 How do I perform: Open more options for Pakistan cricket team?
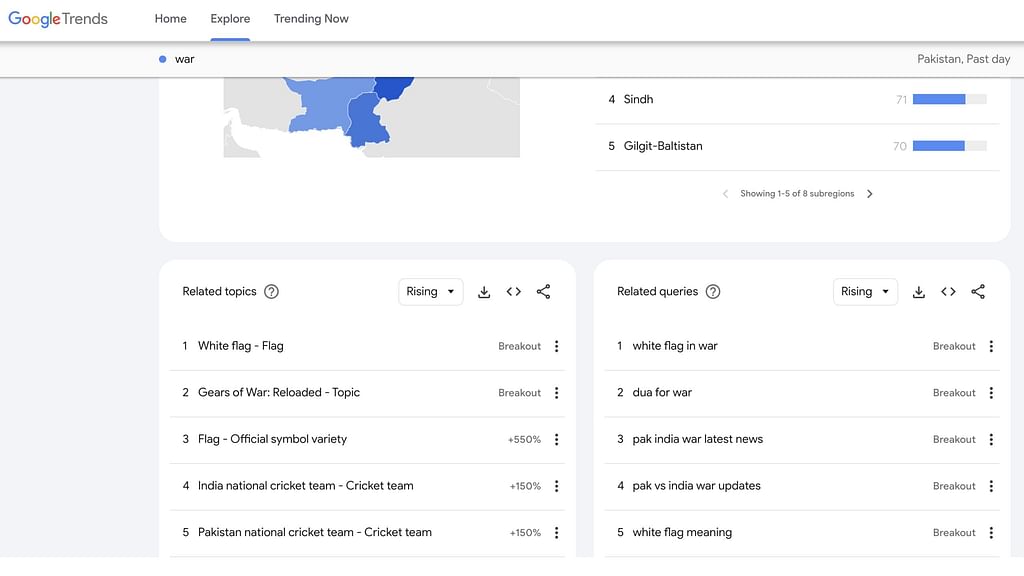pyautogui.click(x=556, y=533)
